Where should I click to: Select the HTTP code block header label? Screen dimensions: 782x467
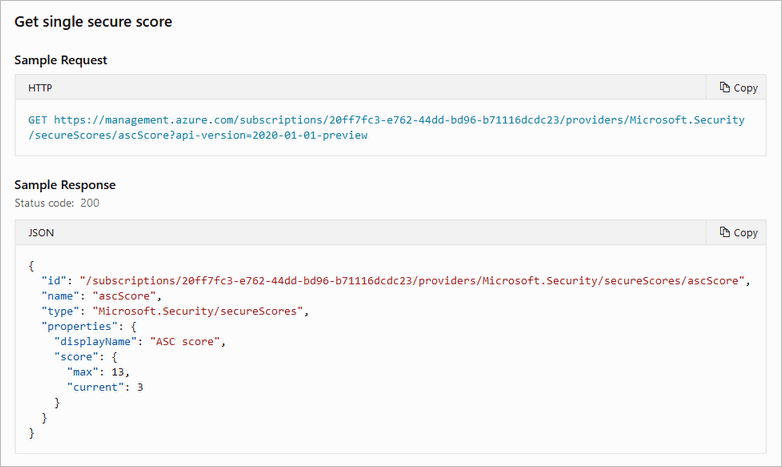[40, 88]
